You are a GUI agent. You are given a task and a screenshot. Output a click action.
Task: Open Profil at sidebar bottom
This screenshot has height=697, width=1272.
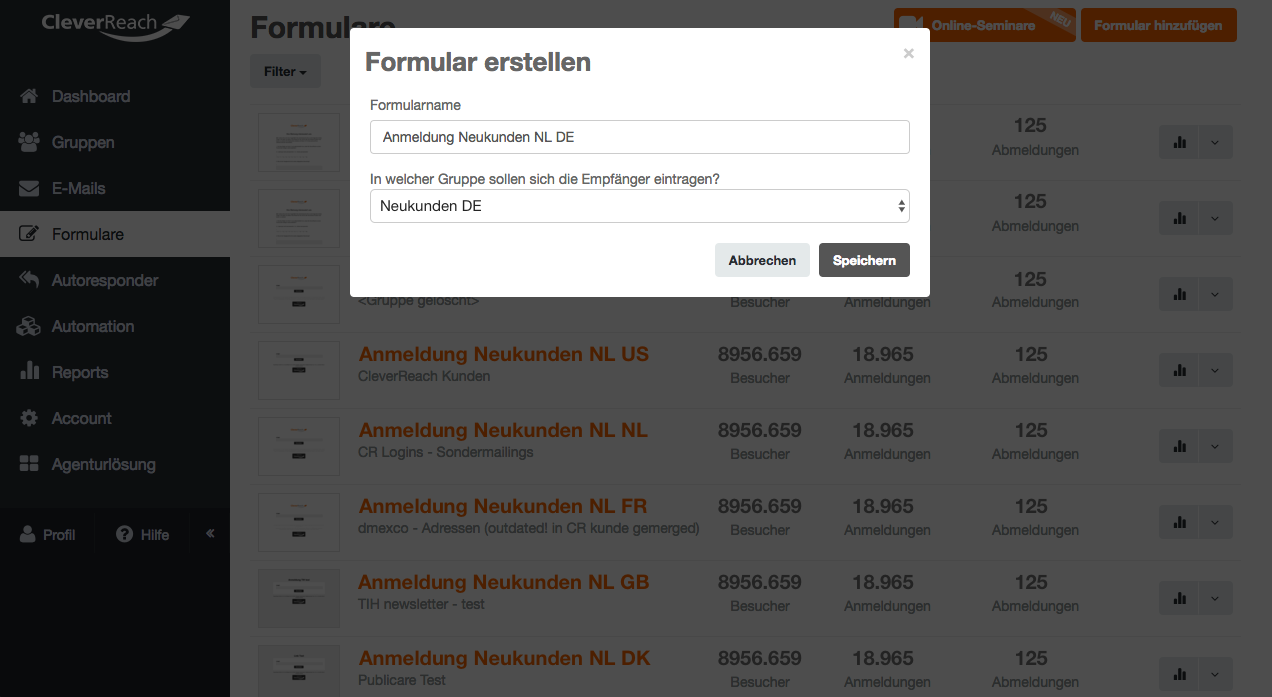pos(48,535)
